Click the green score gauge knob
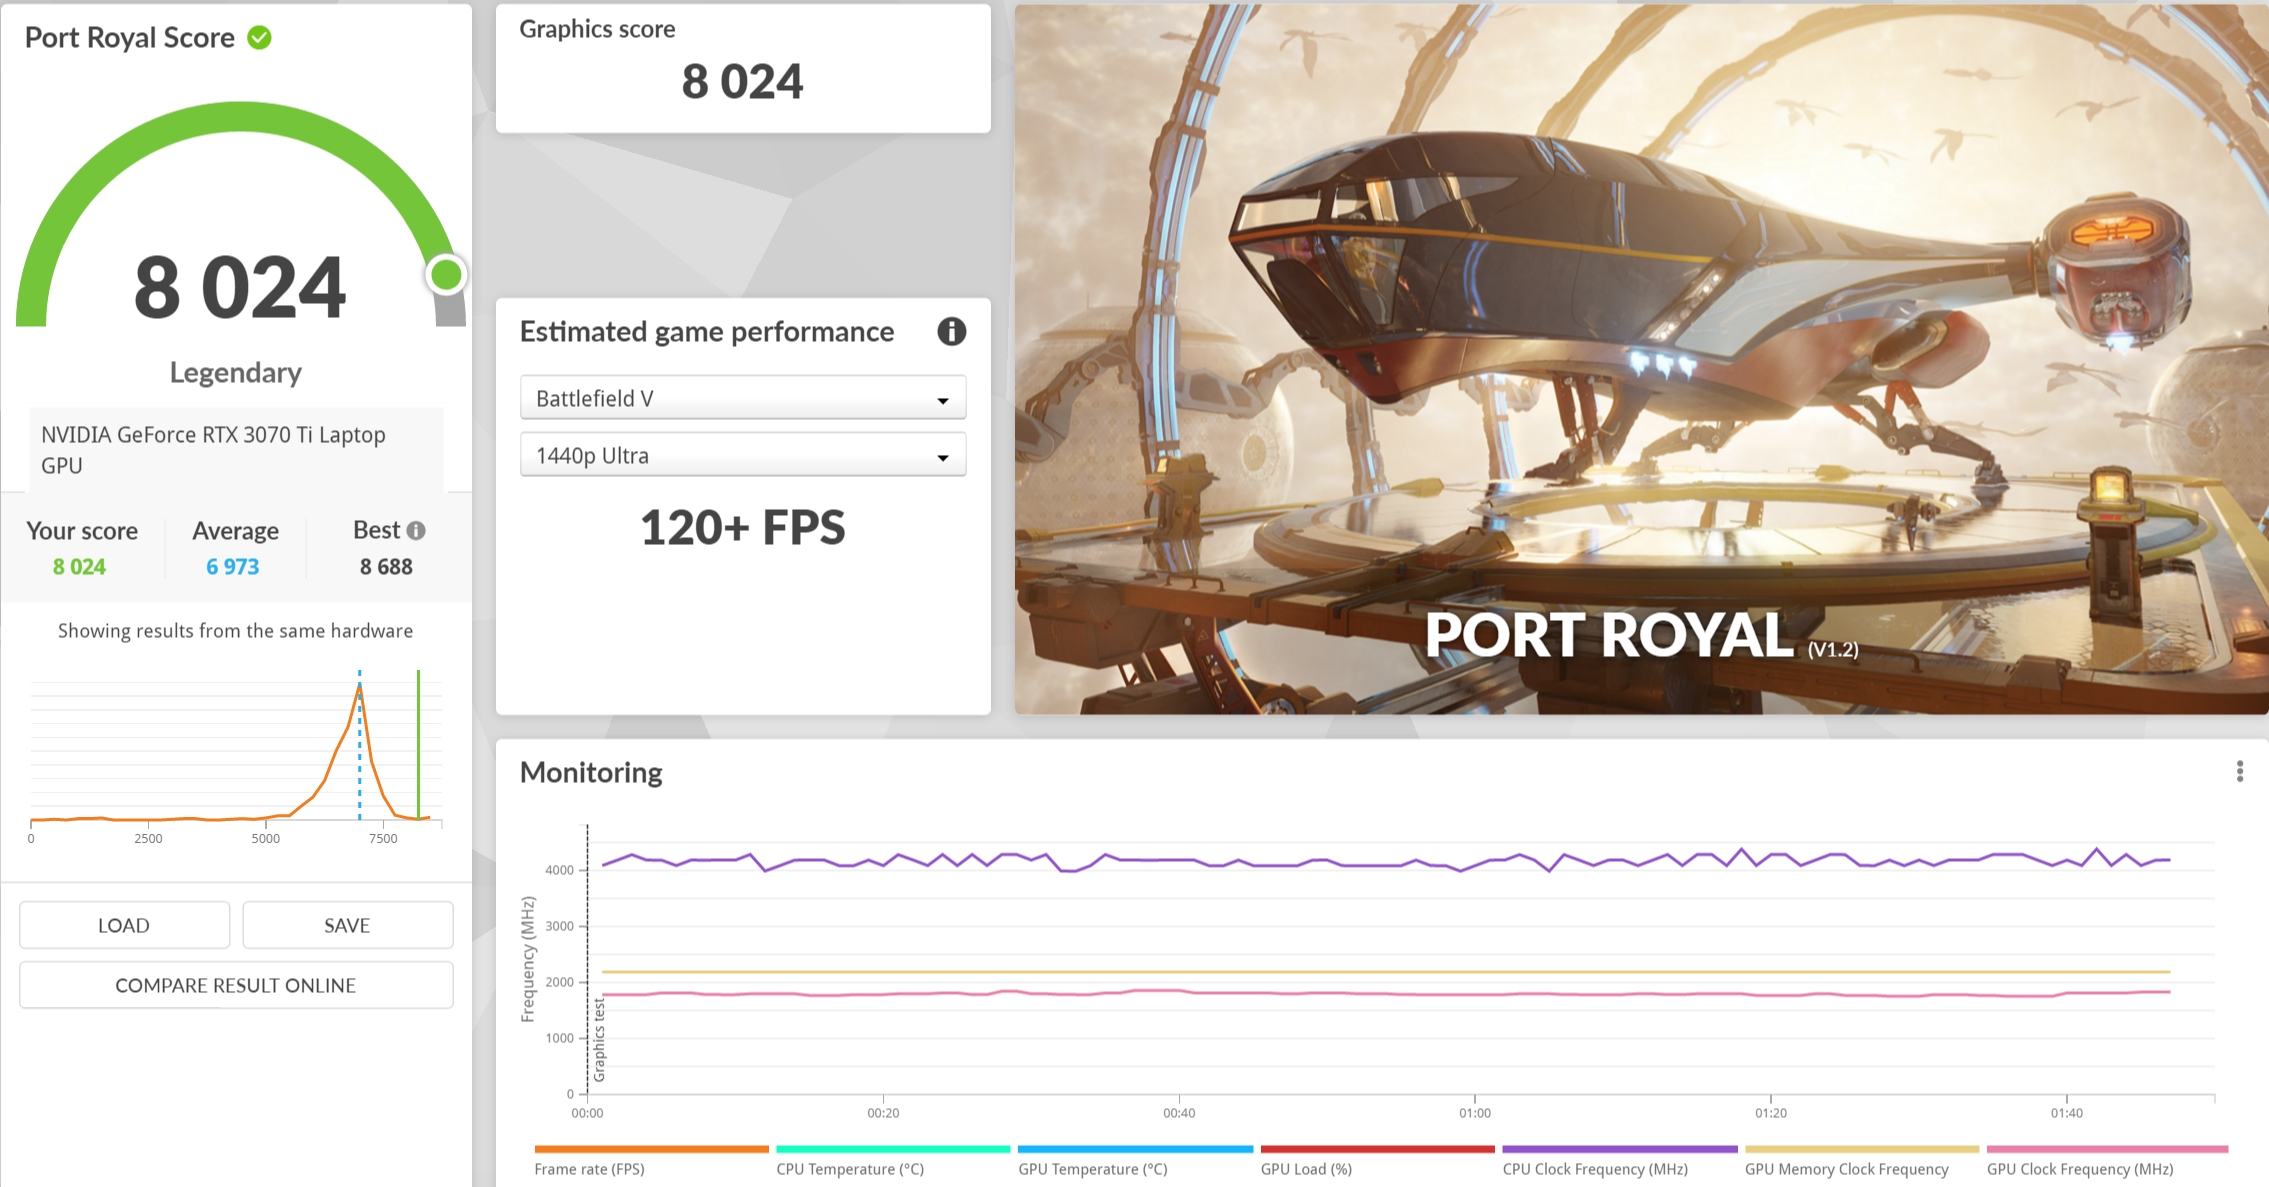Screen dimensions: 2269x1187 tap(446, 274)
